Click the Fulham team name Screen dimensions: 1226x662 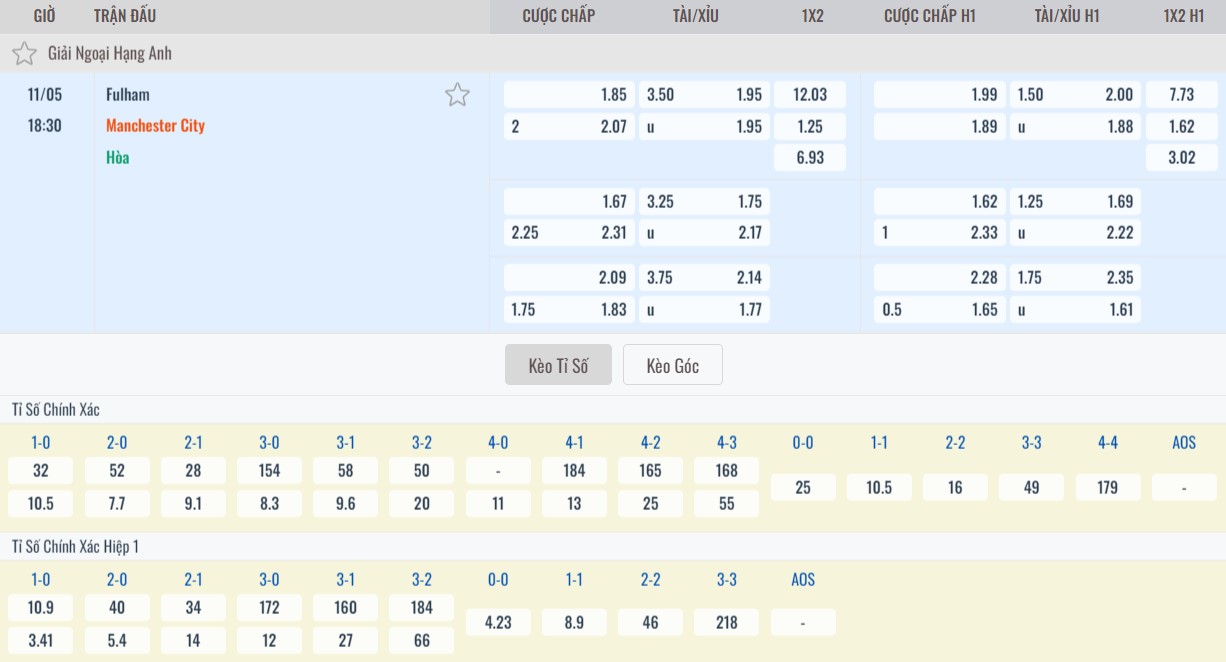[x=128, y=94]
